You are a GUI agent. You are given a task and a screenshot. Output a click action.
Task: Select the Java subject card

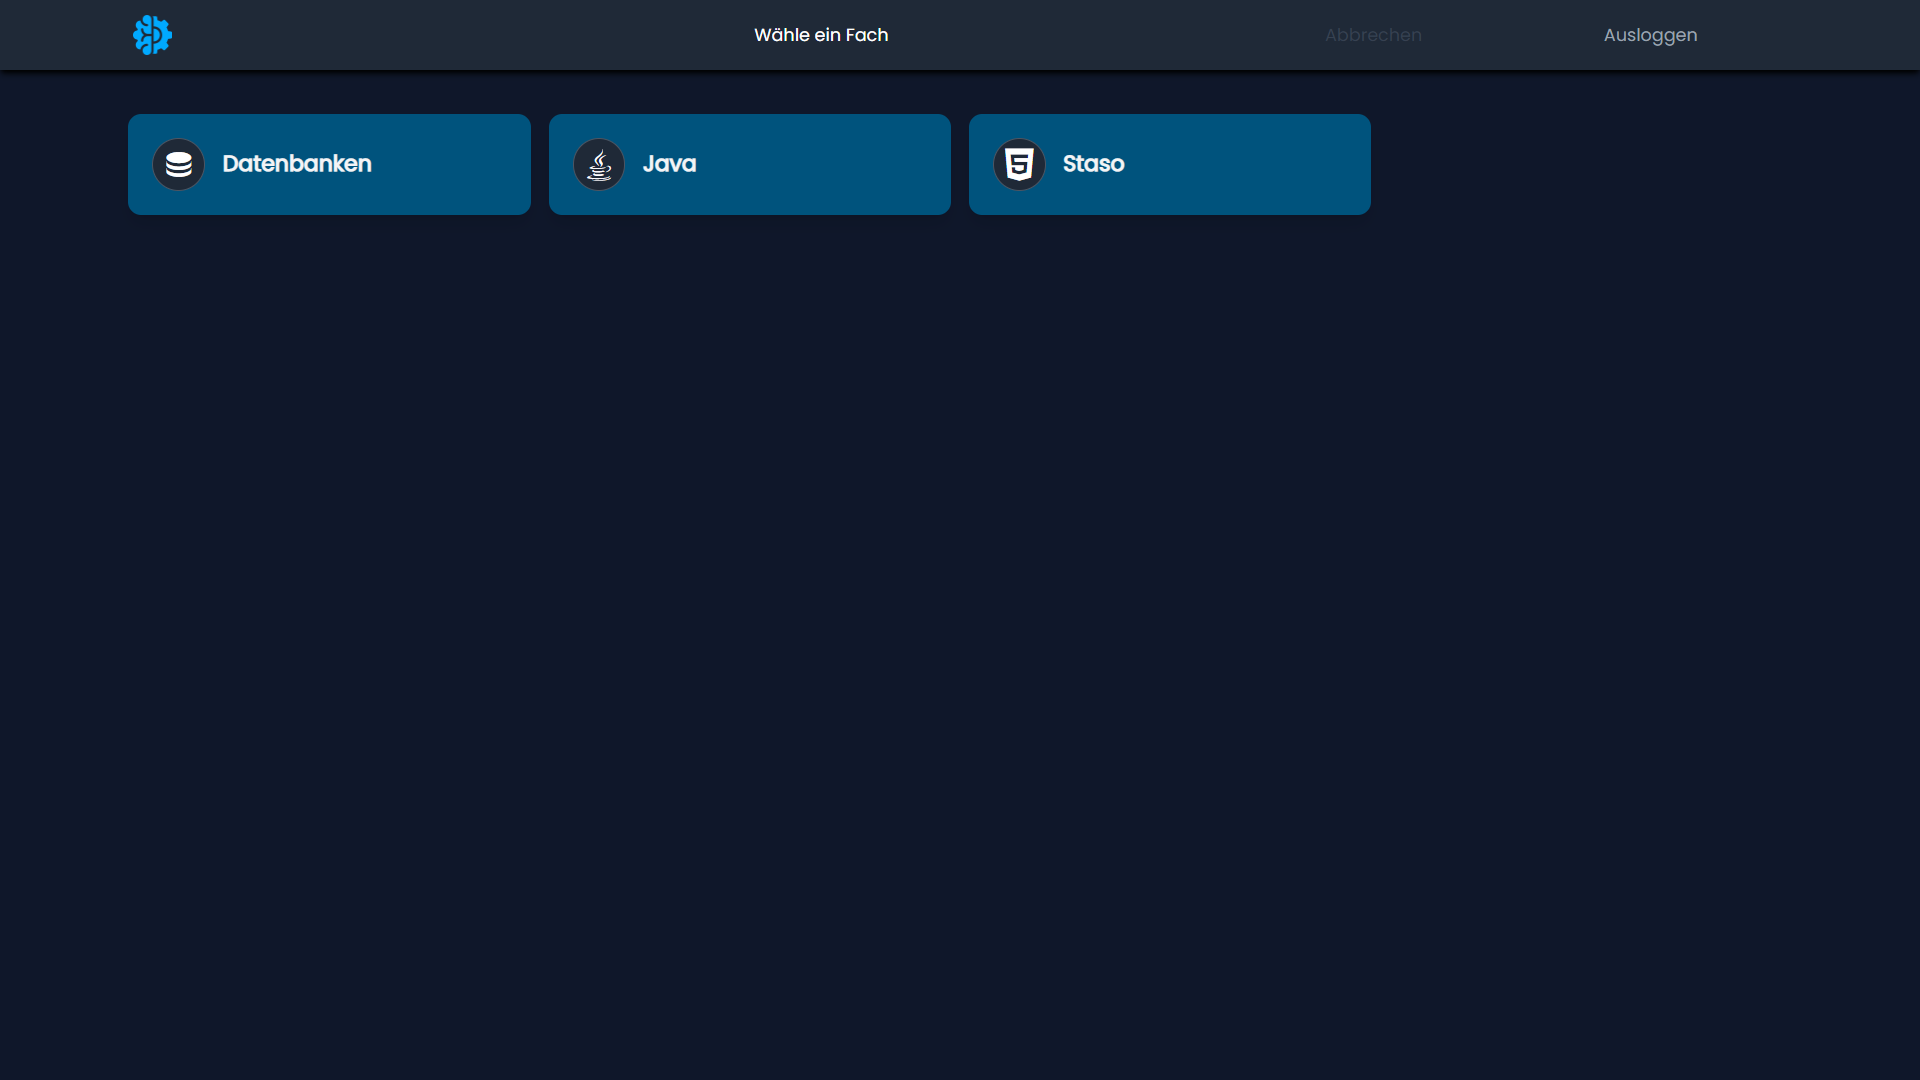click(750, 164)
